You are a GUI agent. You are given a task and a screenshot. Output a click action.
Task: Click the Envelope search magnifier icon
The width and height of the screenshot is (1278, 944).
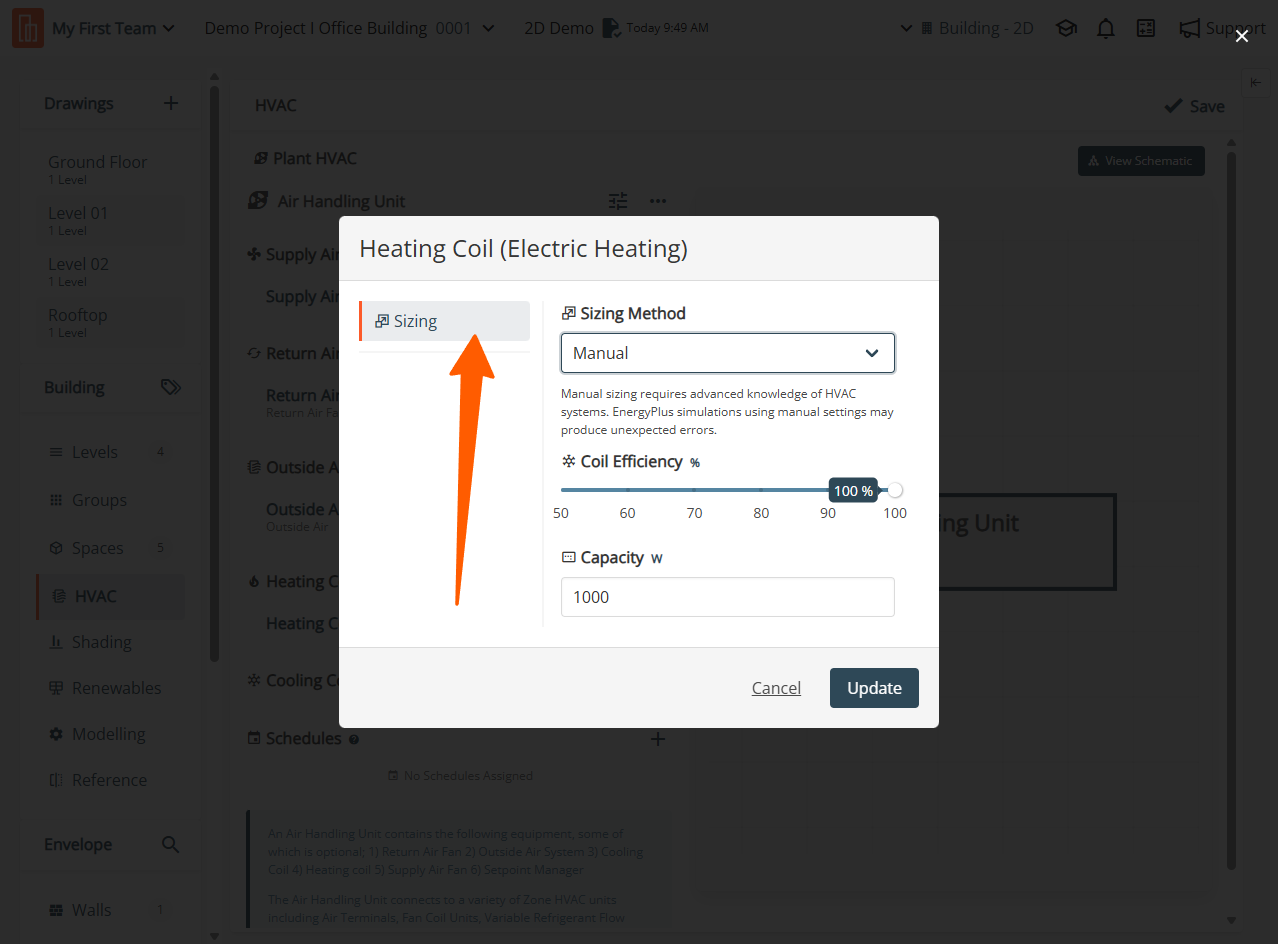171,844
